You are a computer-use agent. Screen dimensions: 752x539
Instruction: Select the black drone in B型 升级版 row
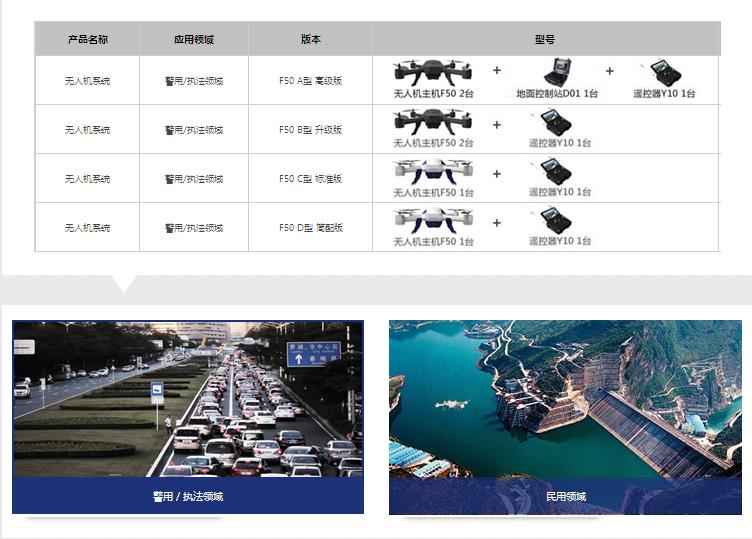[432, 121]
